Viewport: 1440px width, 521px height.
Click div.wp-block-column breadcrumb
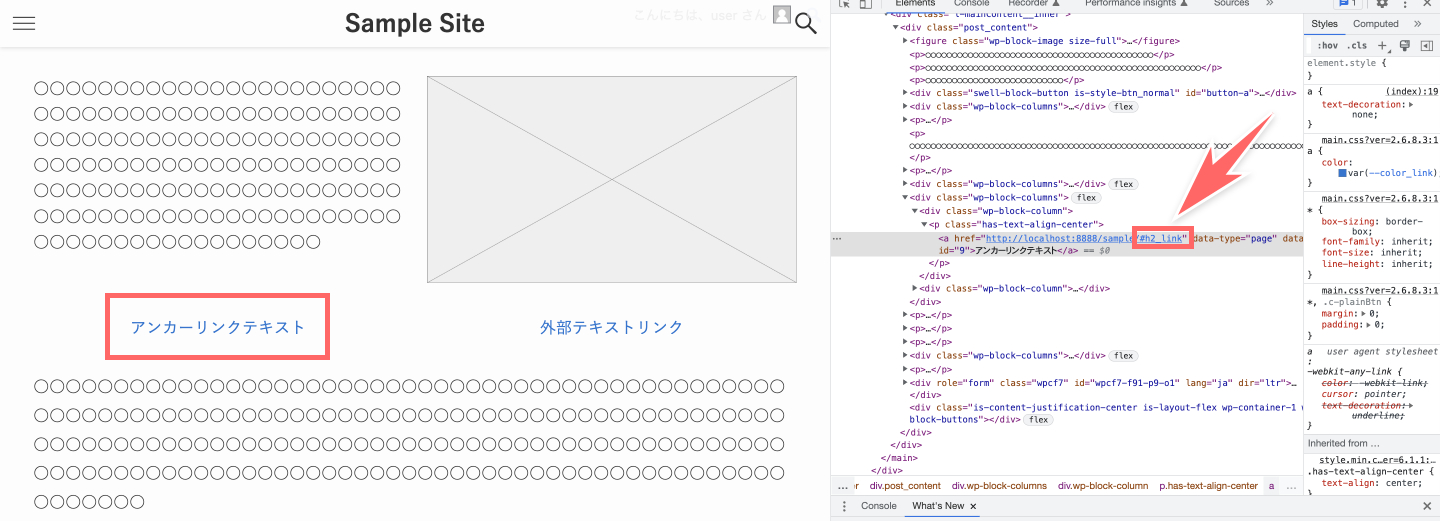point(1103,486)
